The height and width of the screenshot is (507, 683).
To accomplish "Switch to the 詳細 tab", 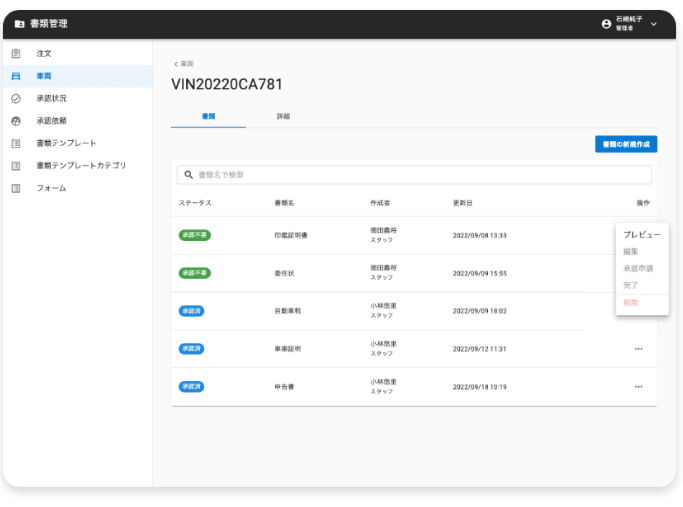I will click(x=283, y=117).
